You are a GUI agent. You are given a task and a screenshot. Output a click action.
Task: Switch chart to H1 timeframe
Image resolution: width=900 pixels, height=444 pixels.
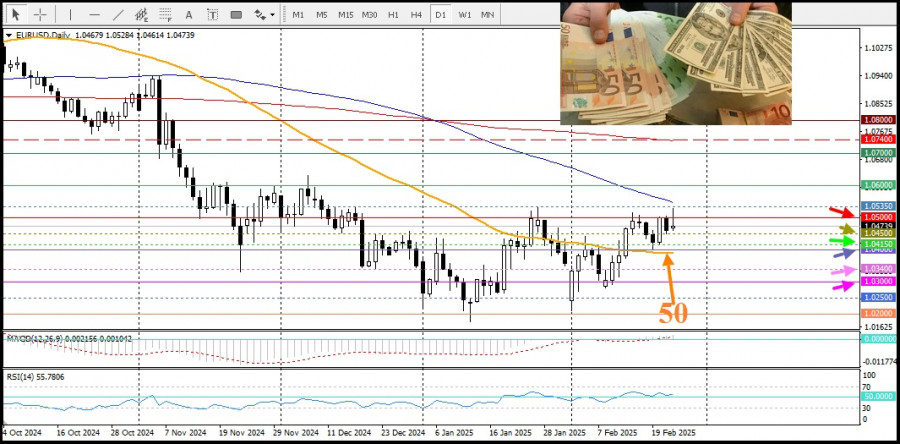pyautogui.click(x=393, y=15)
